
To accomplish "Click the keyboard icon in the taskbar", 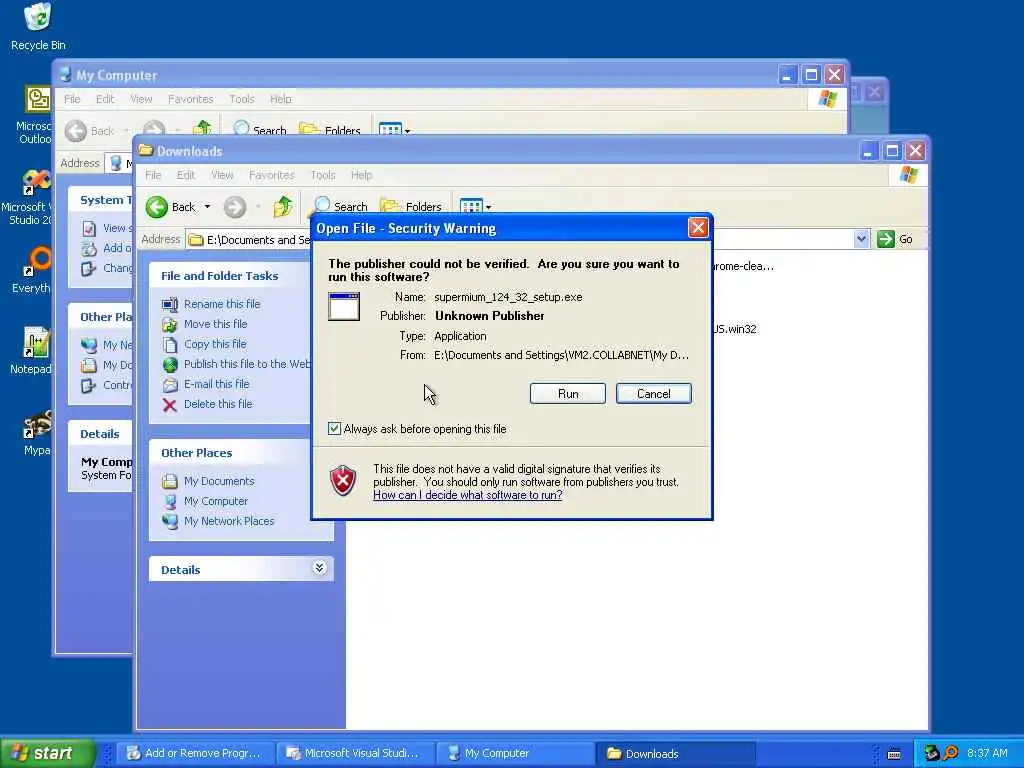I will pos(895,754).
